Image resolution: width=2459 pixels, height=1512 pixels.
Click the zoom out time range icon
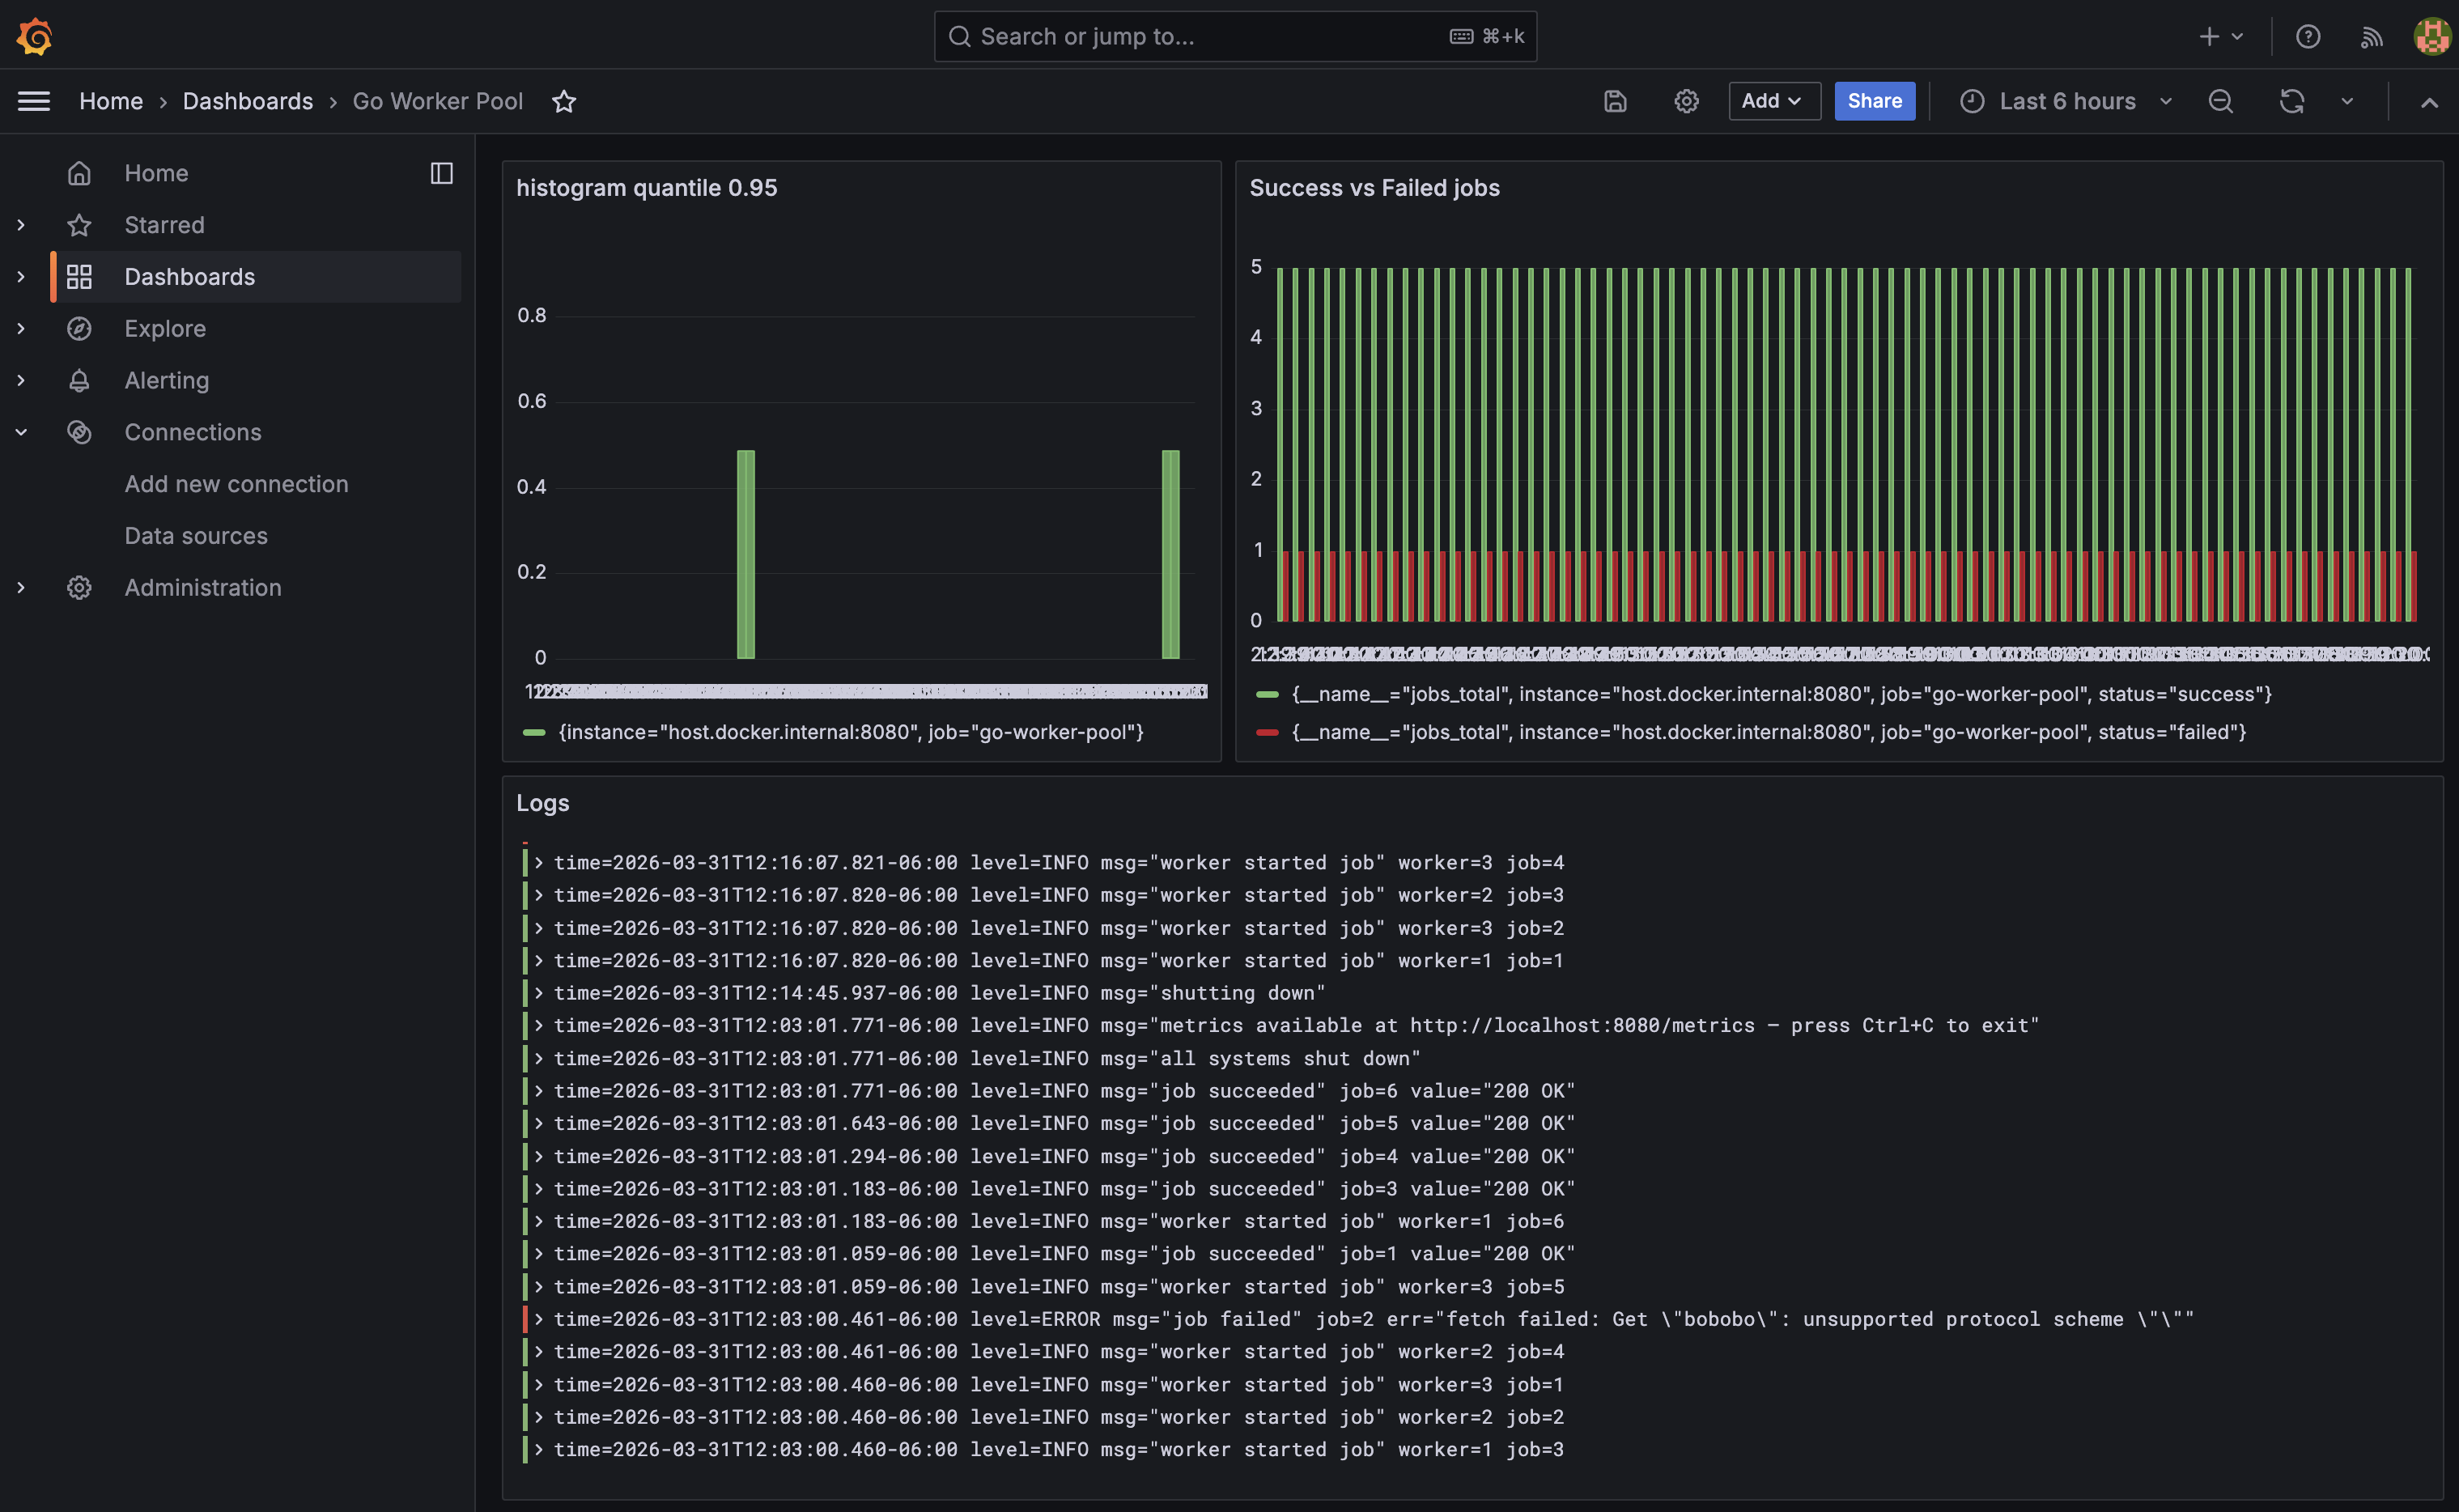tap(2220, 101)
